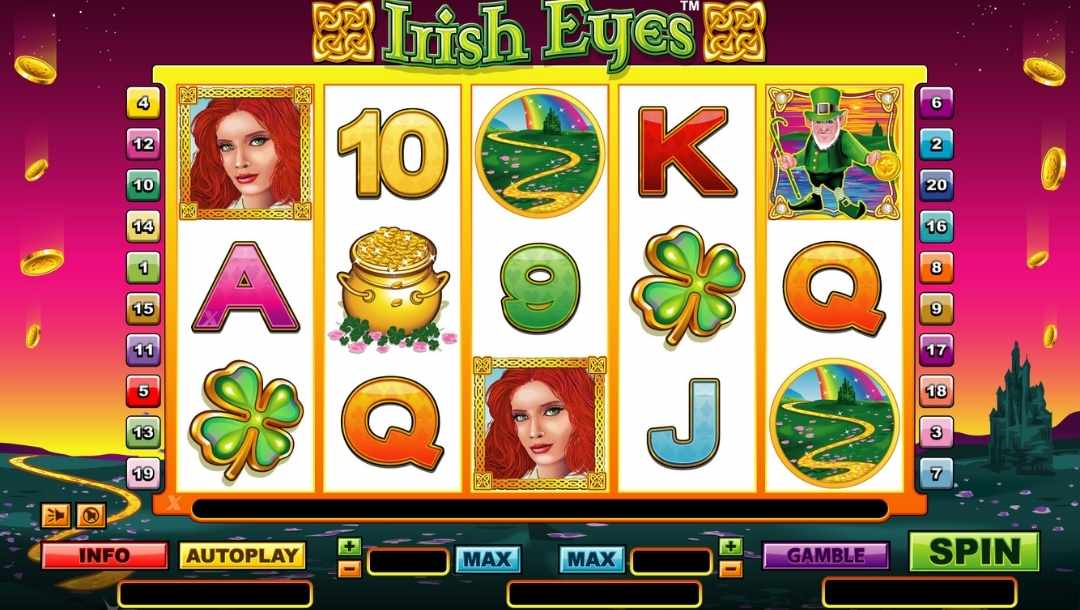The image size is (1080, 610).
Task: Decrease value with the left orange minus
Action: (349, 569)
